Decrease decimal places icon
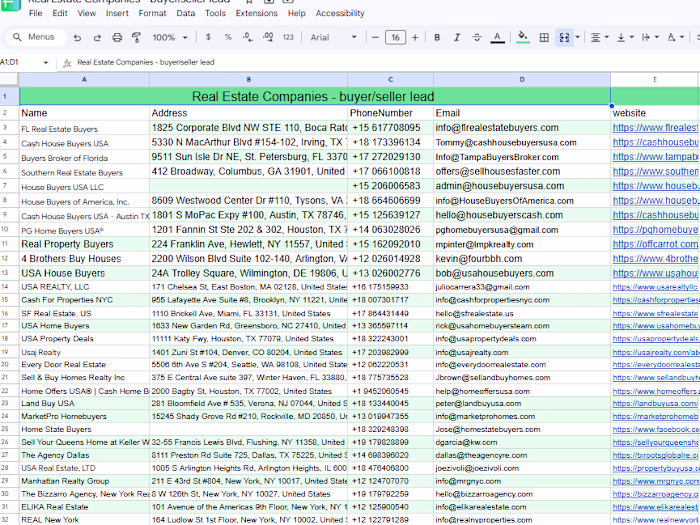 click(x=248, y=37)
